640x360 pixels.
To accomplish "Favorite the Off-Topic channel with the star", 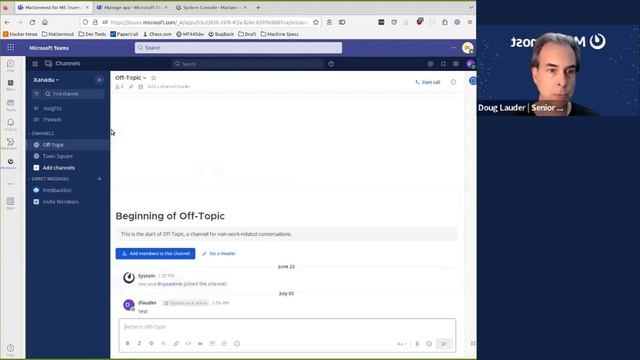I will tap(153, 78).
